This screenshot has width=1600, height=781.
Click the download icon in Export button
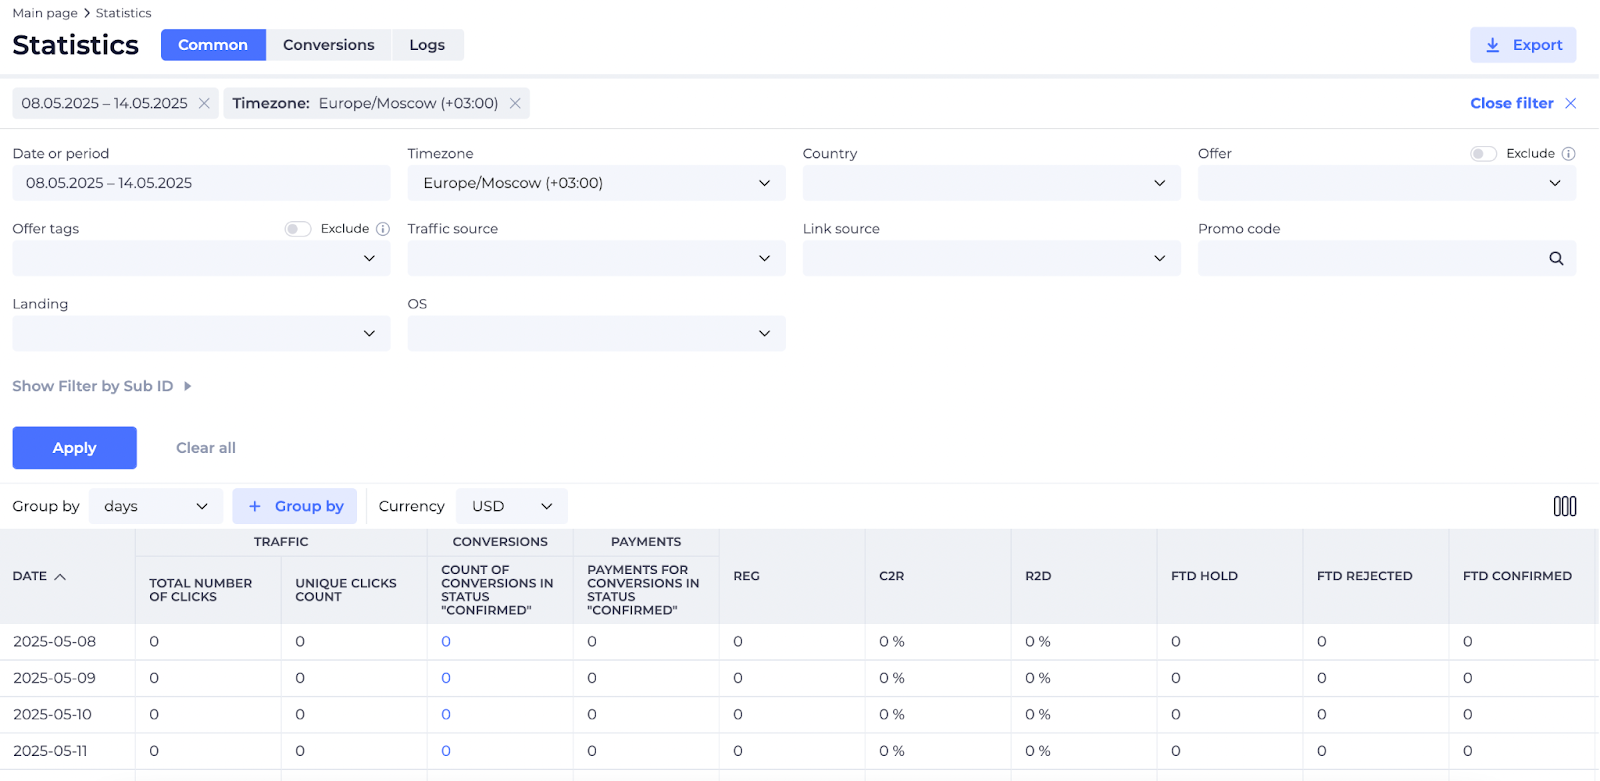1493,45
